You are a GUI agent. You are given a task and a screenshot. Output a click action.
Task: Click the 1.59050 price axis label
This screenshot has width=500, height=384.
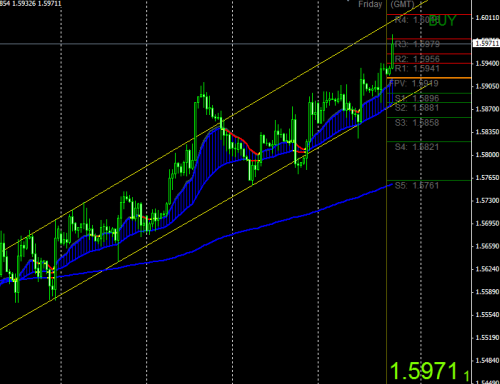487,86
